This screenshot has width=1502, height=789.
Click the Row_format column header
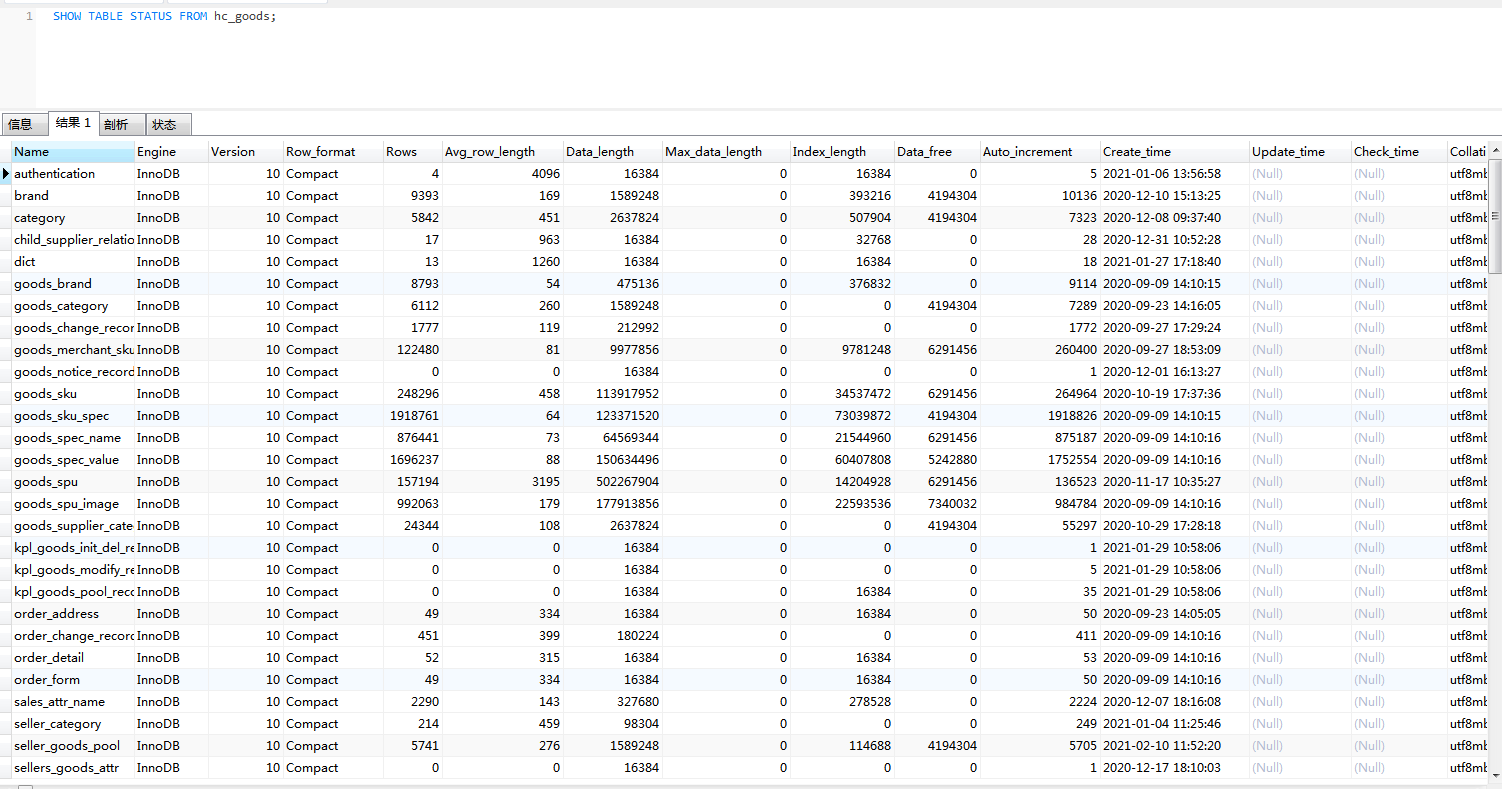333,152
